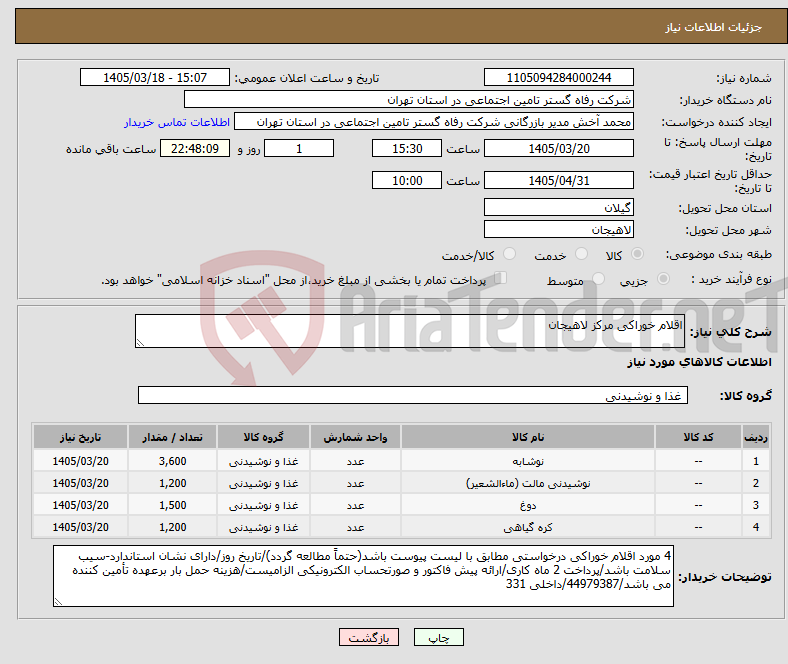Click the validity time field 10:00
The image size is (788, 664).
point(407,180)
